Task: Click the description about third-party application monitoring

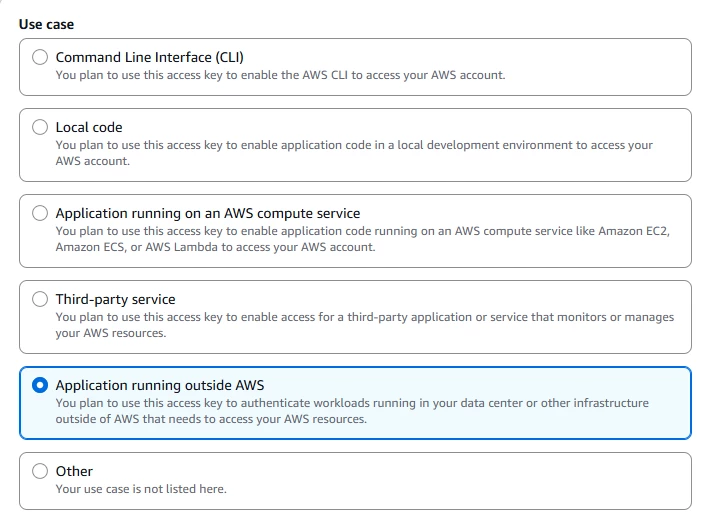Action: pos(365,325)
